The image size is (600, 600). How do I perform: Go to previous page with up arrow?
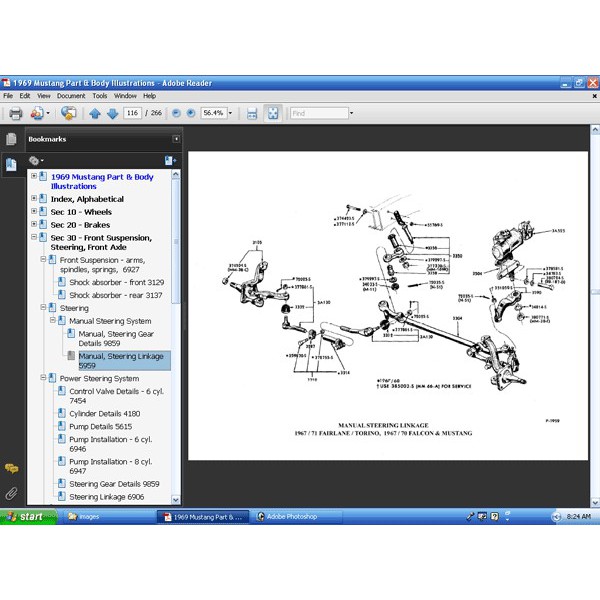point(95,114)
